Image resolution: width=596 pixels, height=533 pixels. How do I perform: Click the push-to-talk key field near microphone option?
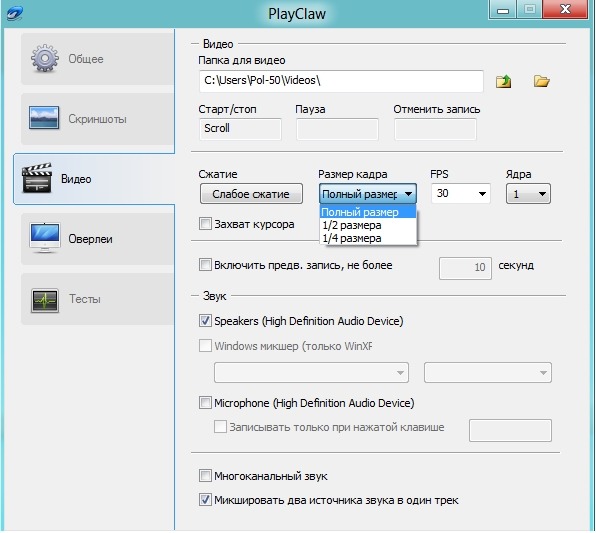pyautogui.click(x=510, y=430)
